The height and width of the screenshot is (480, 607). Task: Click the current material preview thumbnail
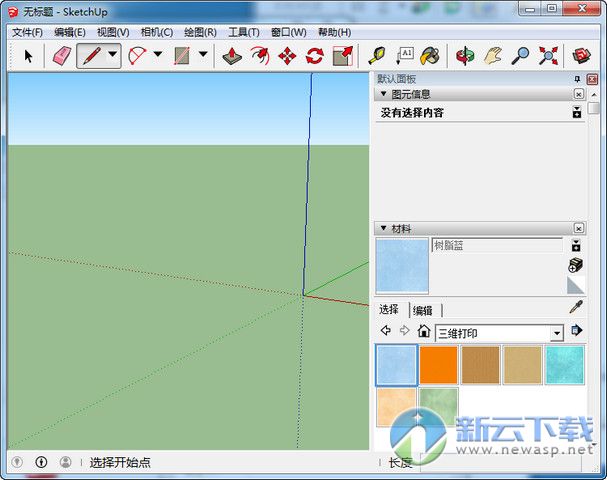pyautogui.click(x=402, y=265)
